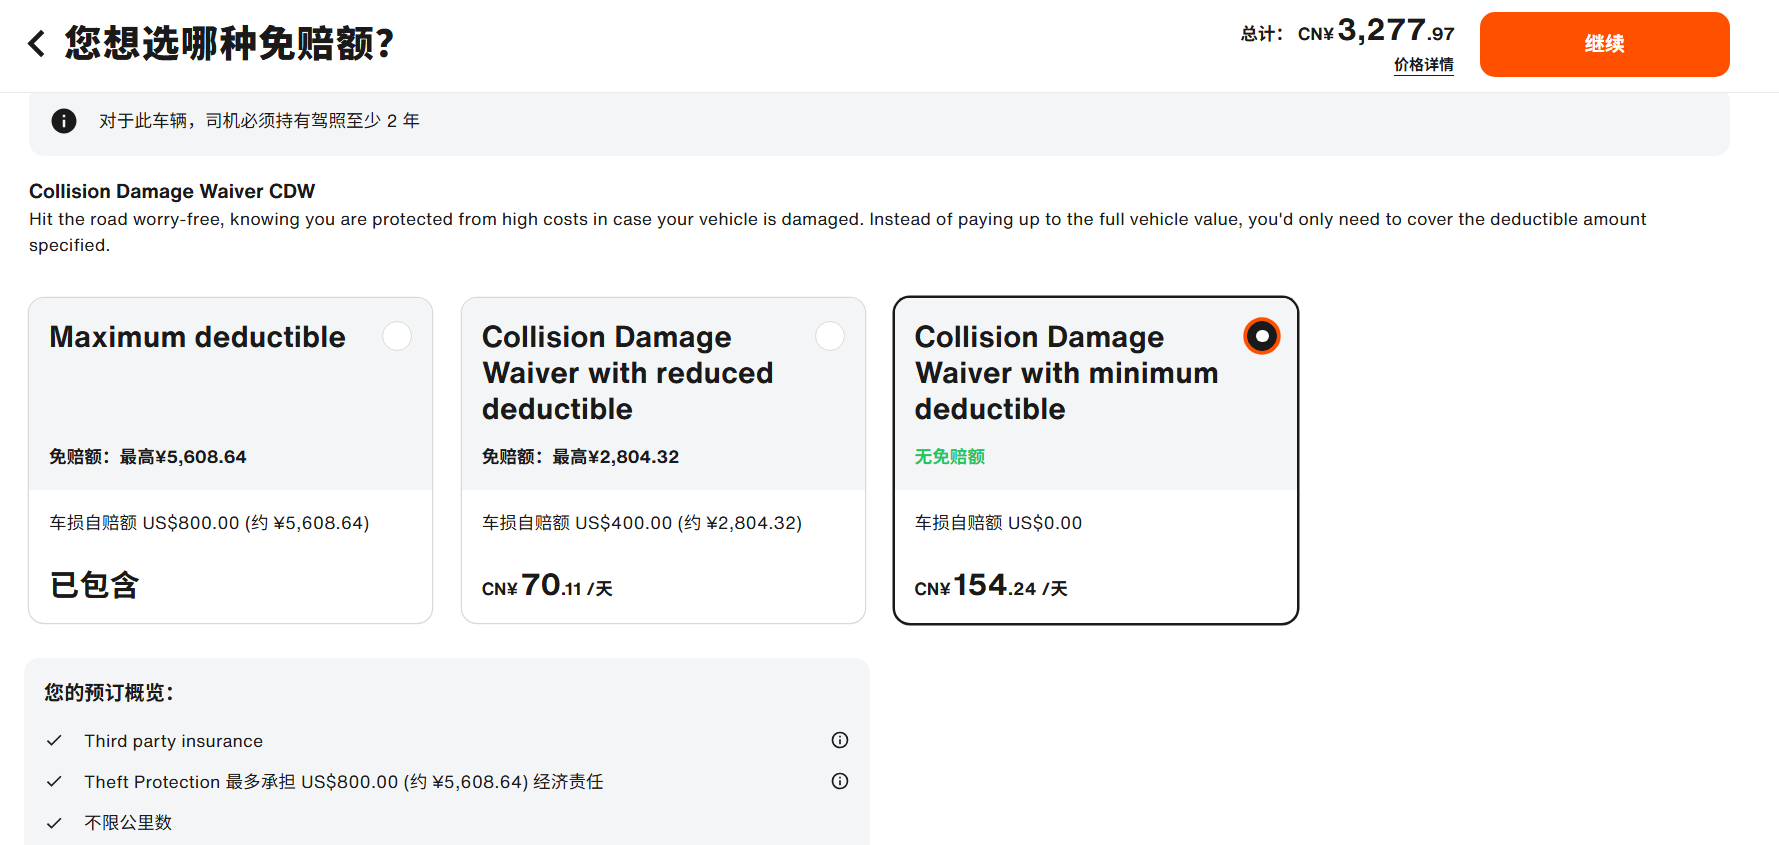Click the 您的预订概览 heading
Screen dimensions: 1779x845
point(109,693)
